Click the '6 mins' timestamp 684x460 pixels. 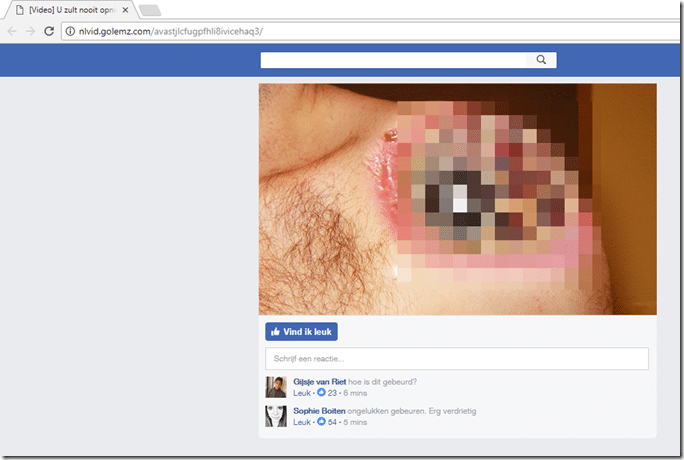(x=355, y=393)
